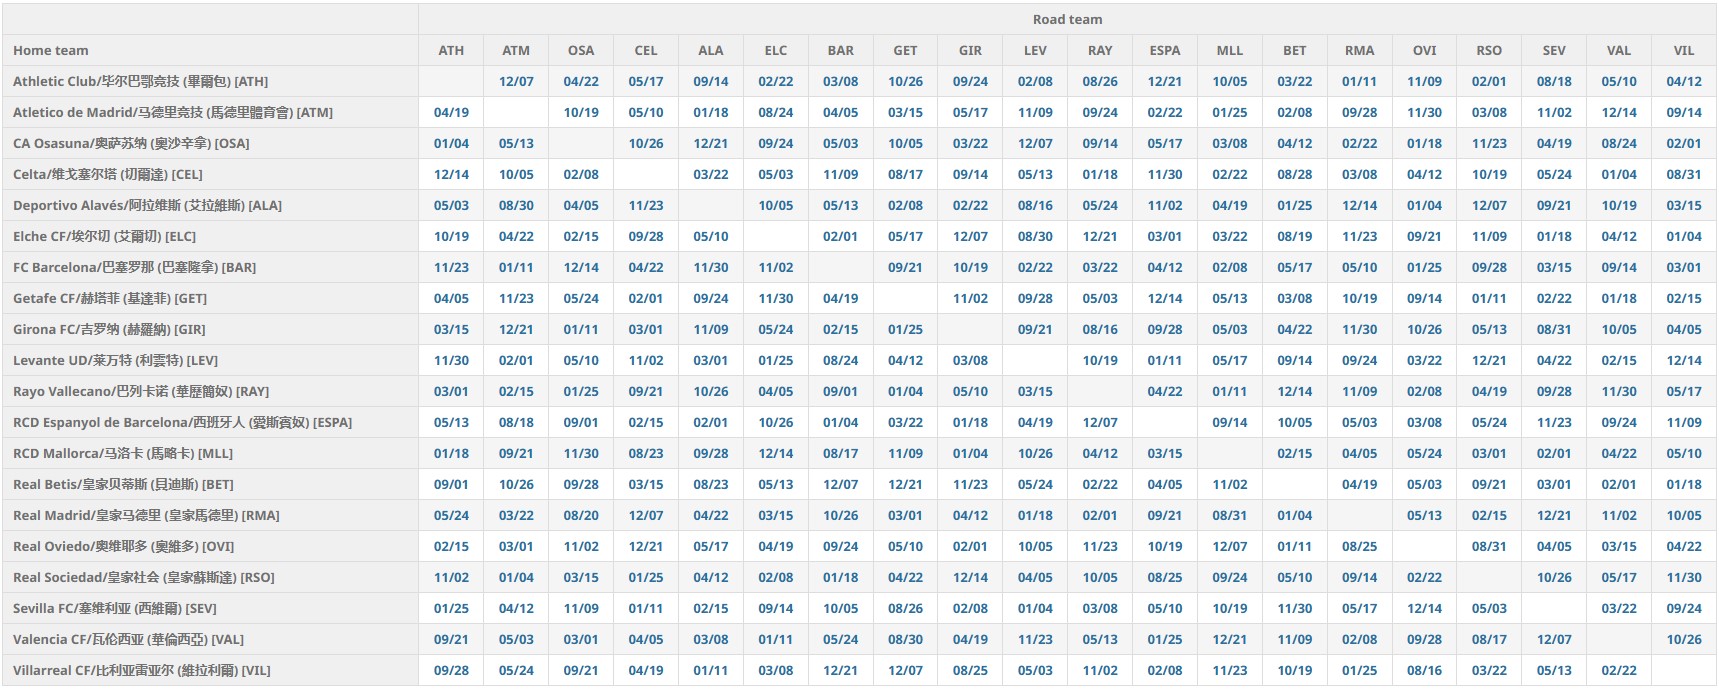This screenshot has width=1719, height=689.
Task: Select the BAR road team column header
Action: (840, 50)
